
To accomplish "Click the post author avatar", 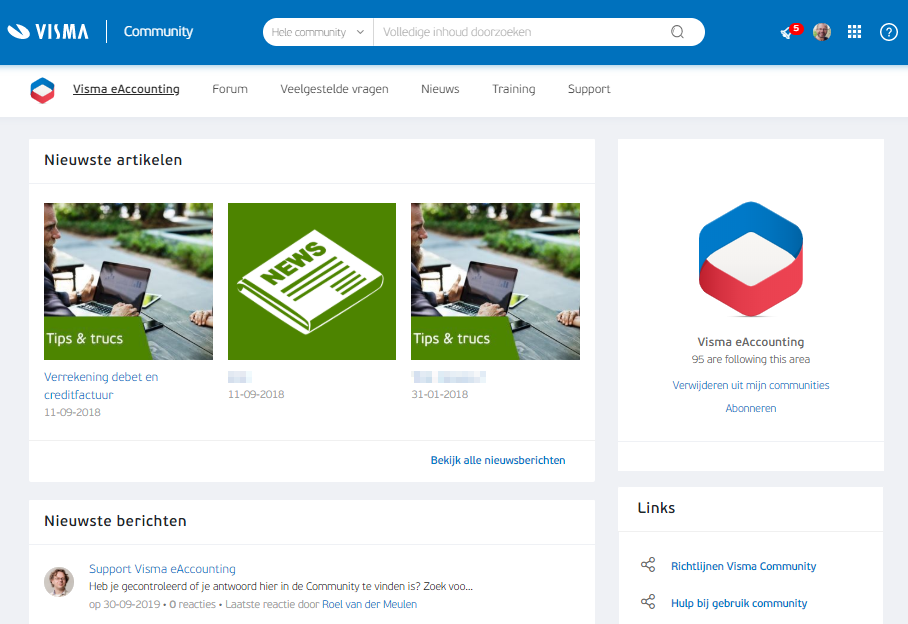I will coord(59,582).
